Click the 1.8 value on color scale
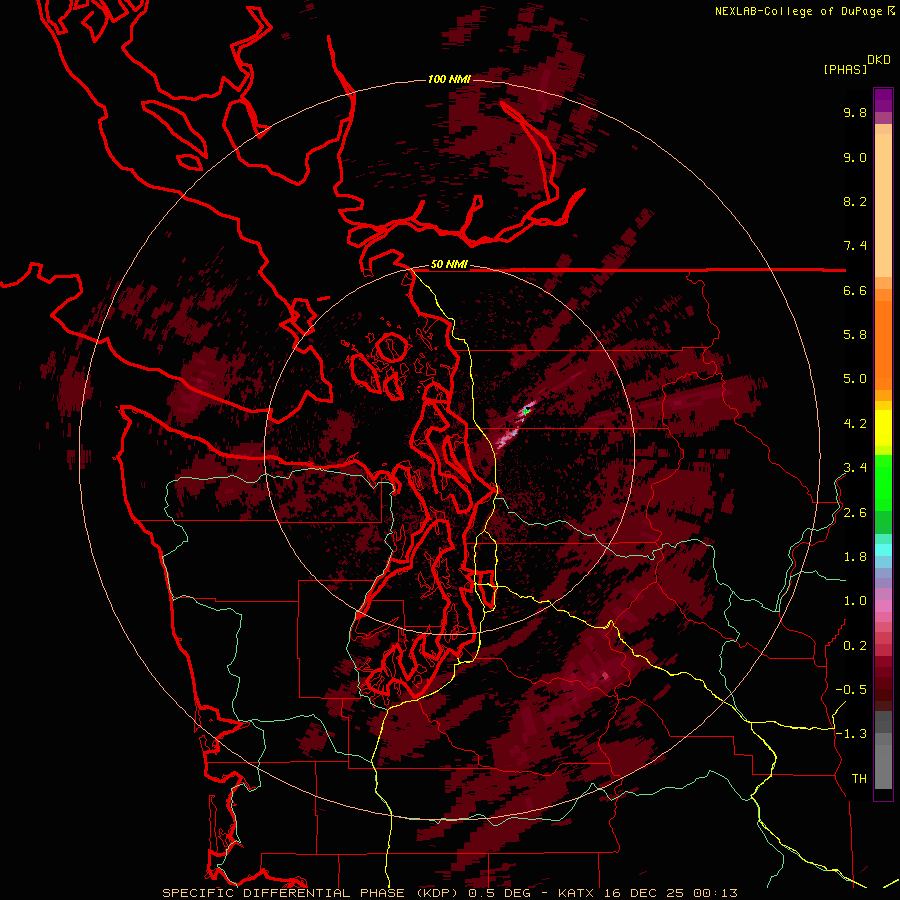 855,557
